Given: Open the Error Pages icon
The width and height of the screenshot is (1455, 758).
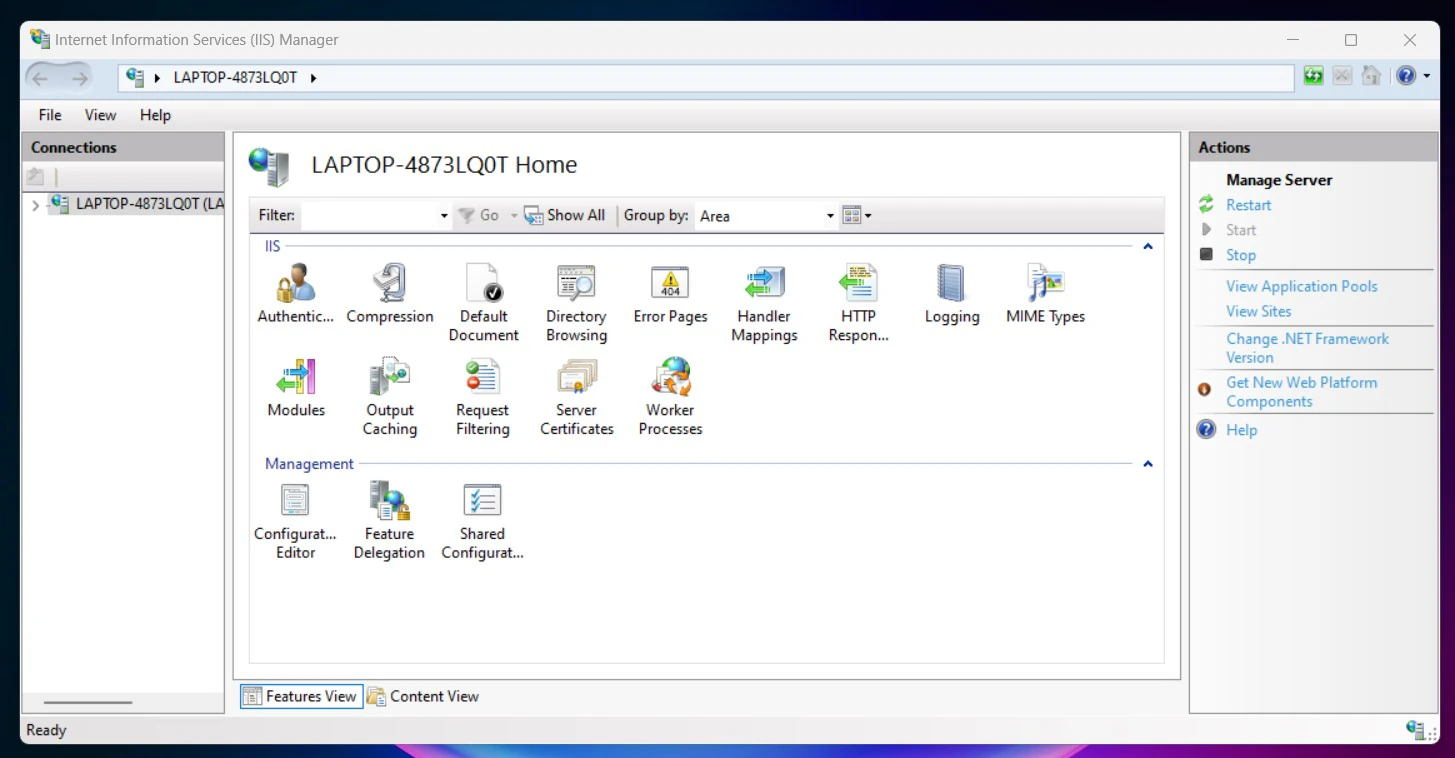Looking at the screenshot, I should [670, 294].
